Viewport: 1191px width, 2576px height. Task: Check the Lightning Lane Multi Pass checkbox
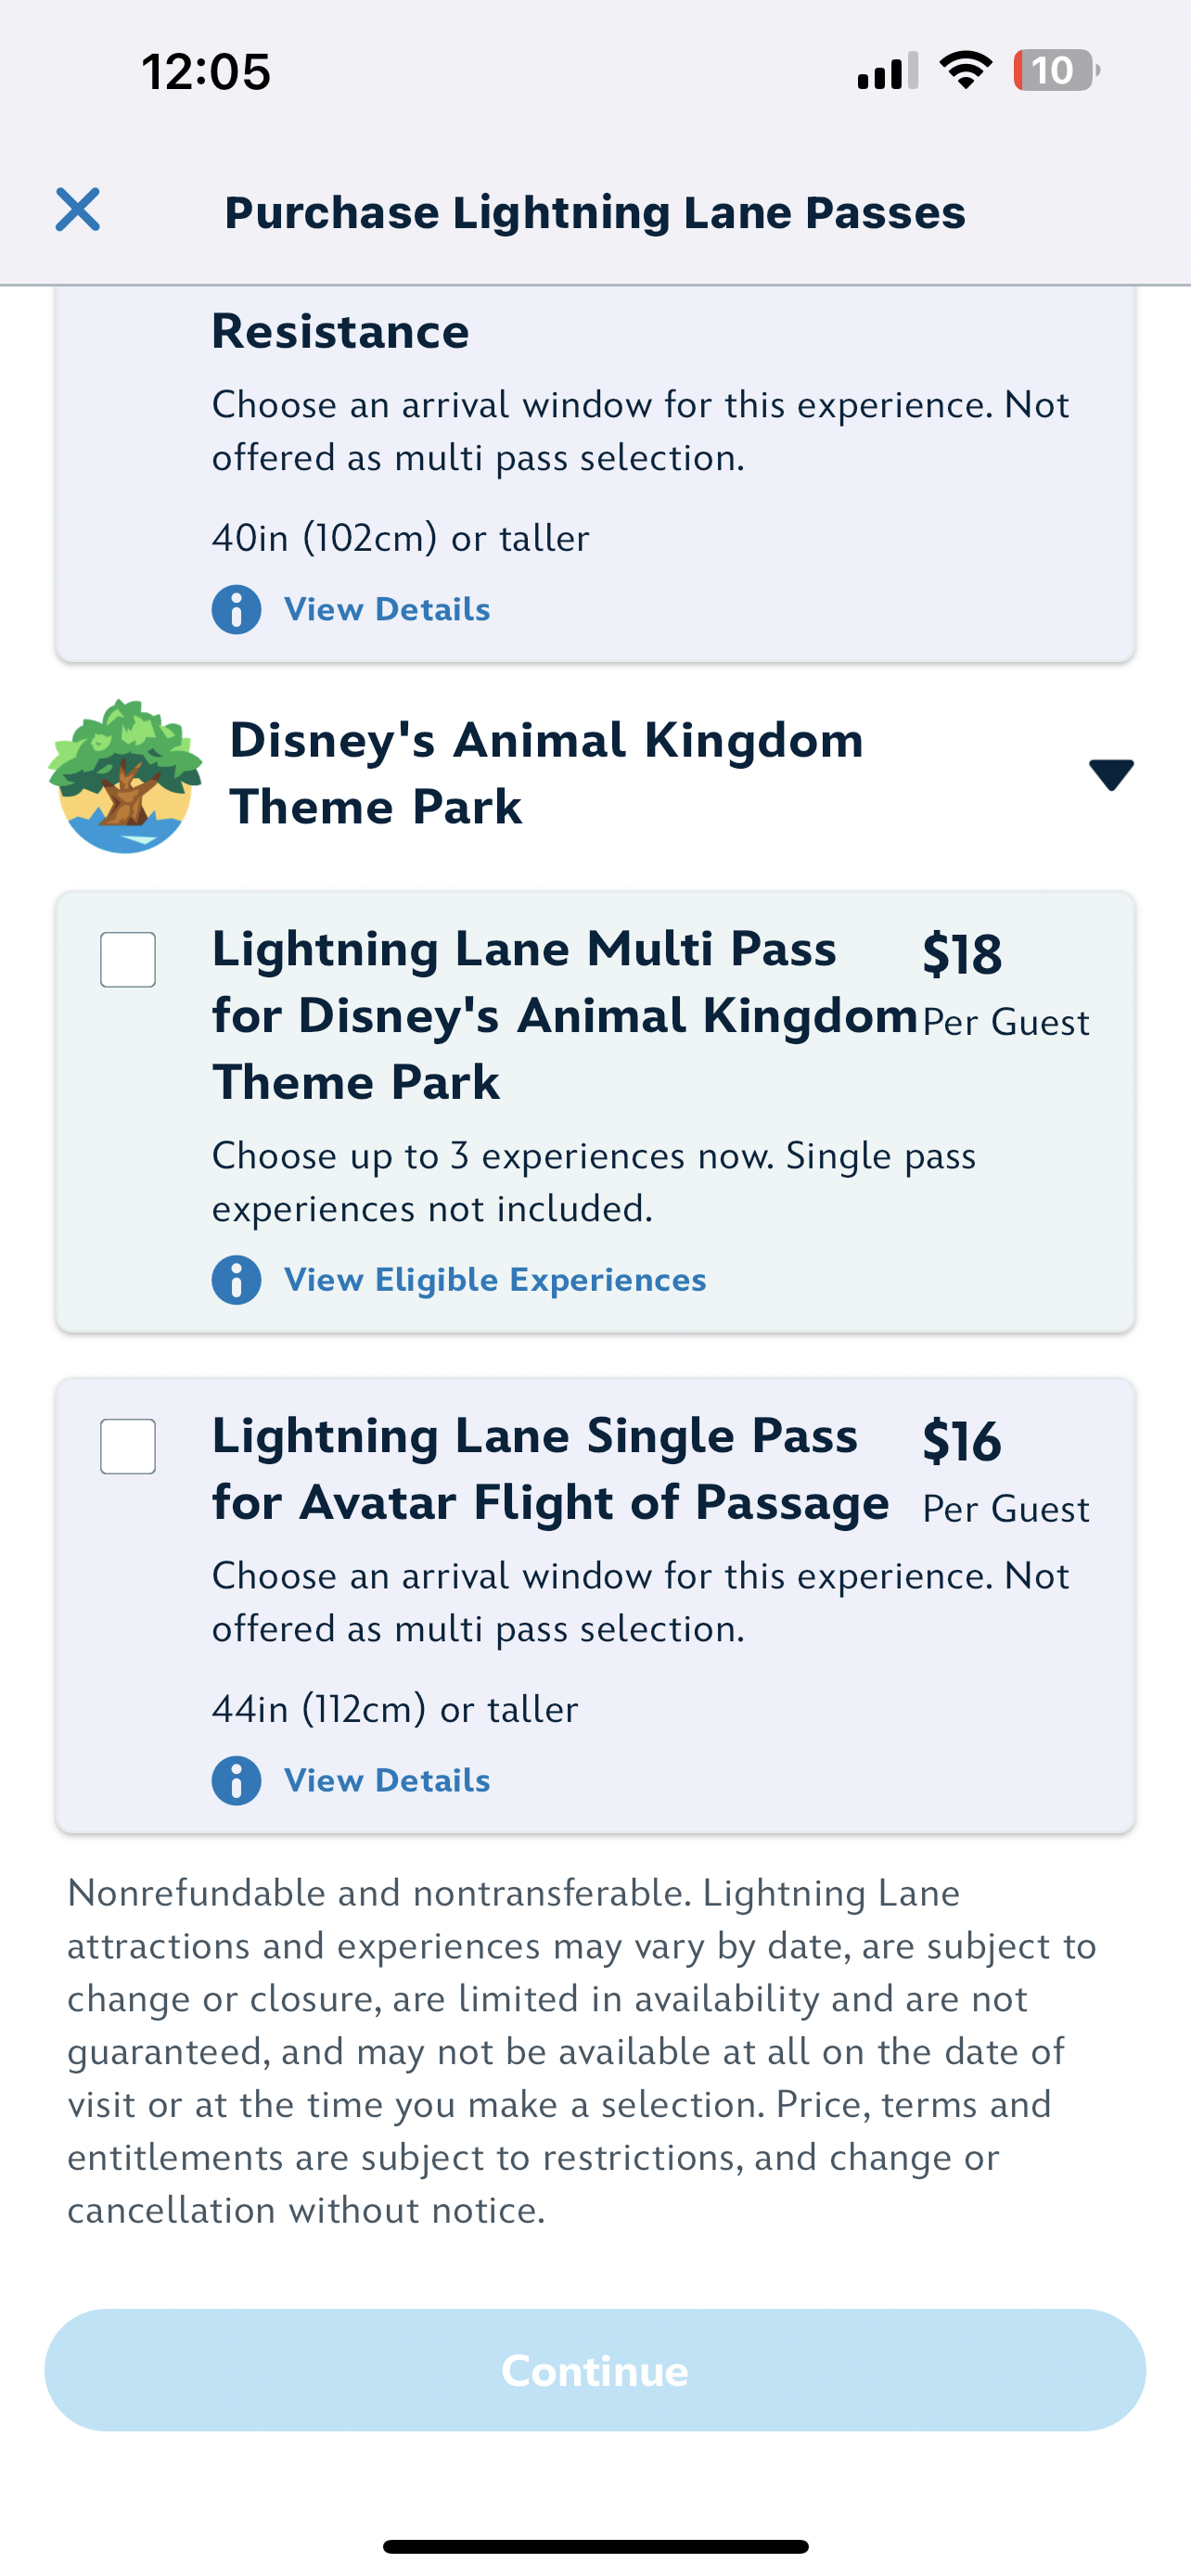coord(128,960)
